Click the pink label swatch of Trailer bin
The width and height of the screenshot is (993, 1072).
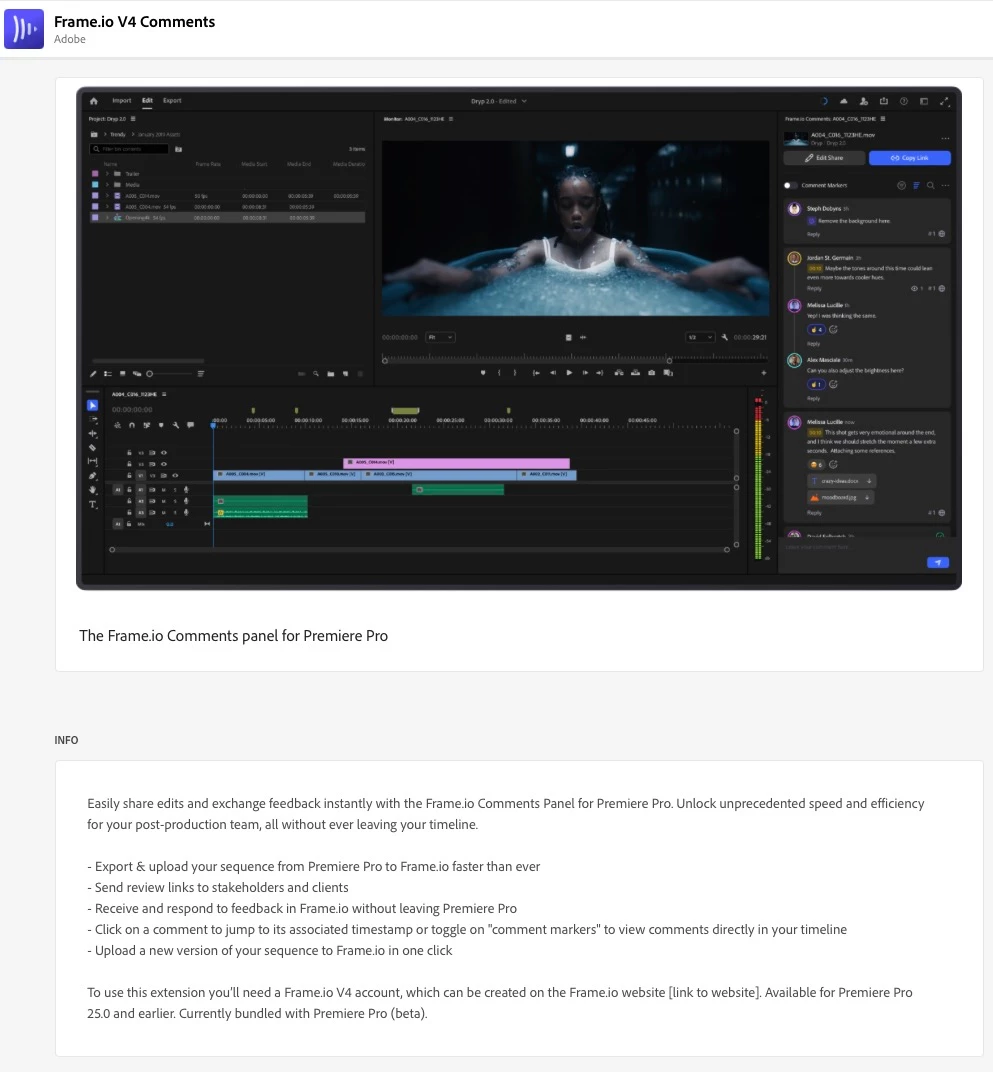(x=95, y=174)
